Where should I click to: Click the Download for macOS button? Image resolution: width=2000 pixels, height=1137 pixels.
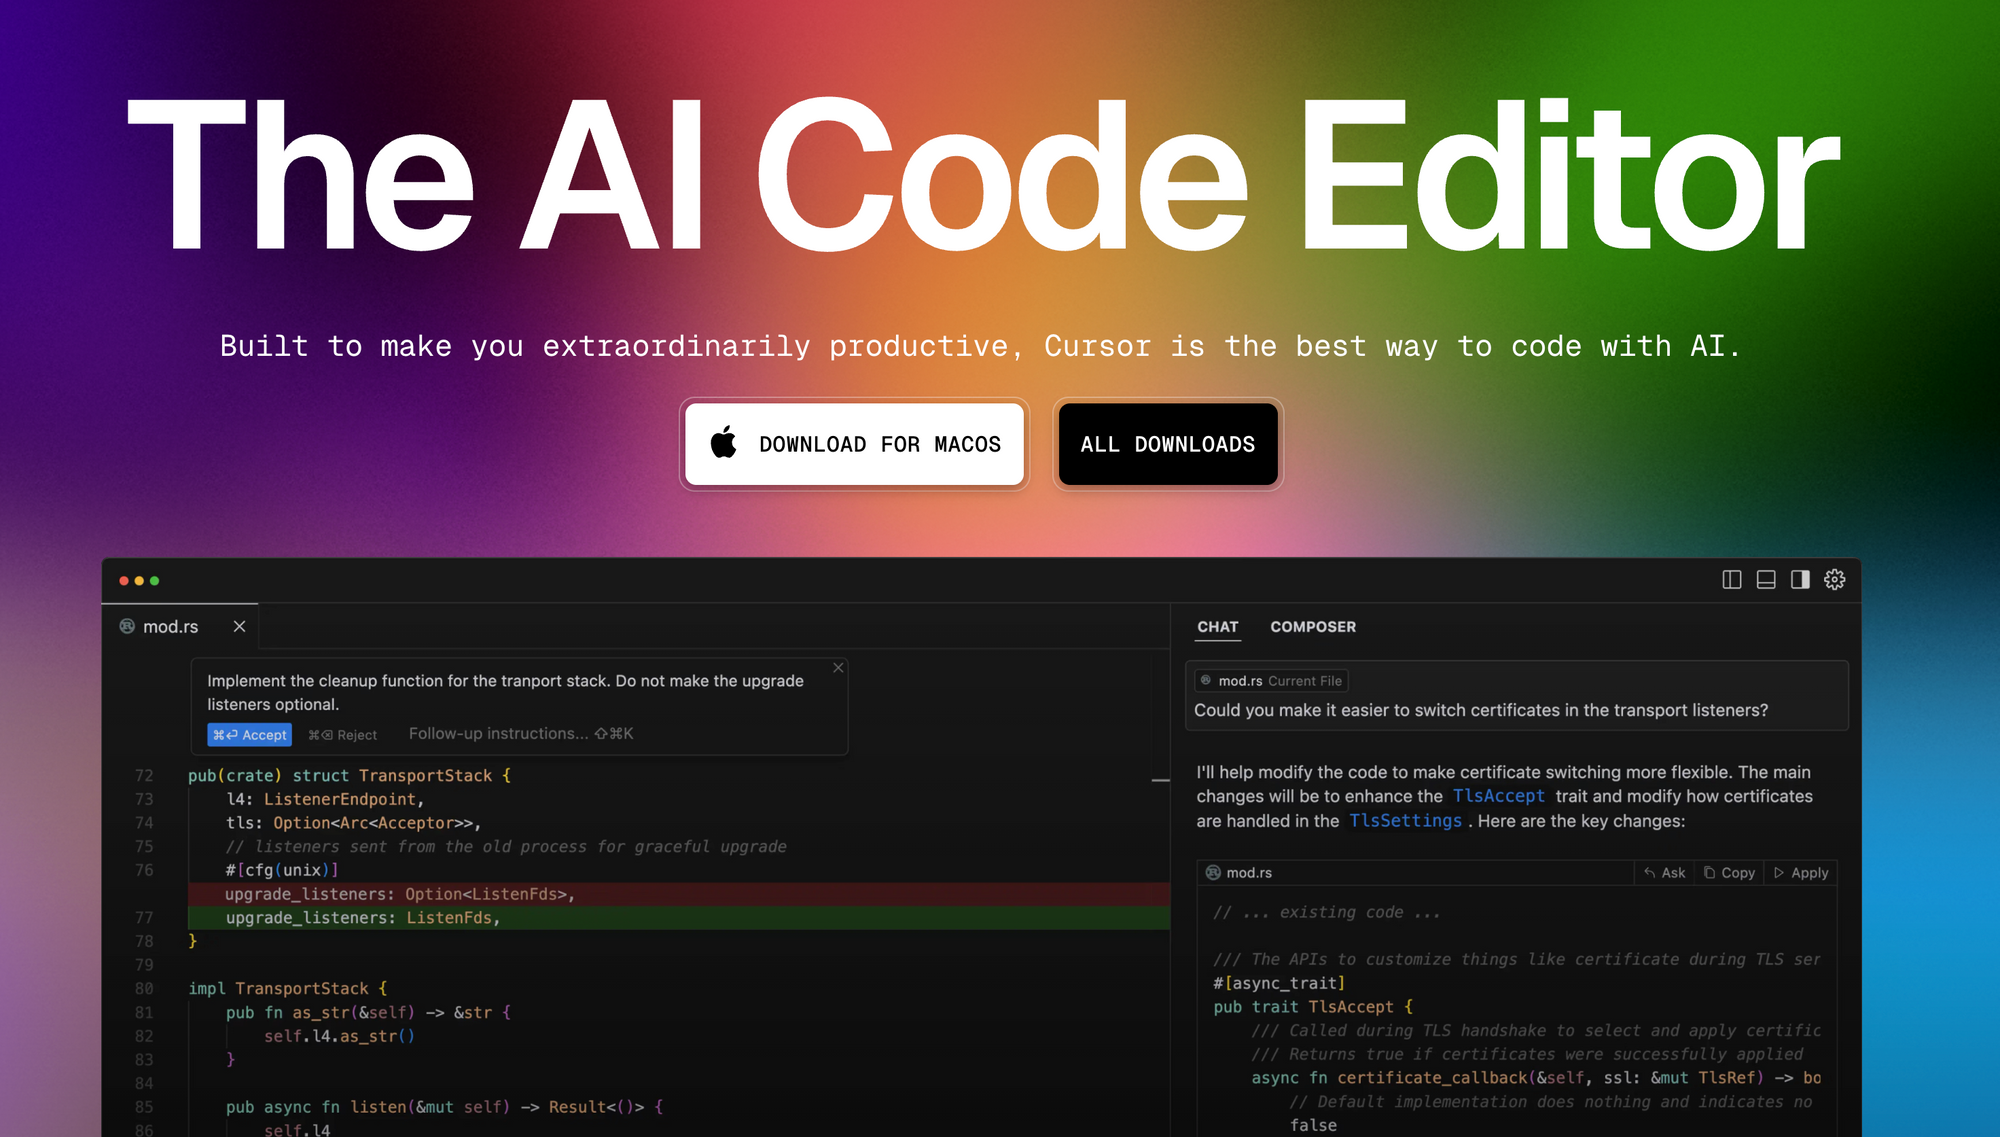(x=854, y=444)
